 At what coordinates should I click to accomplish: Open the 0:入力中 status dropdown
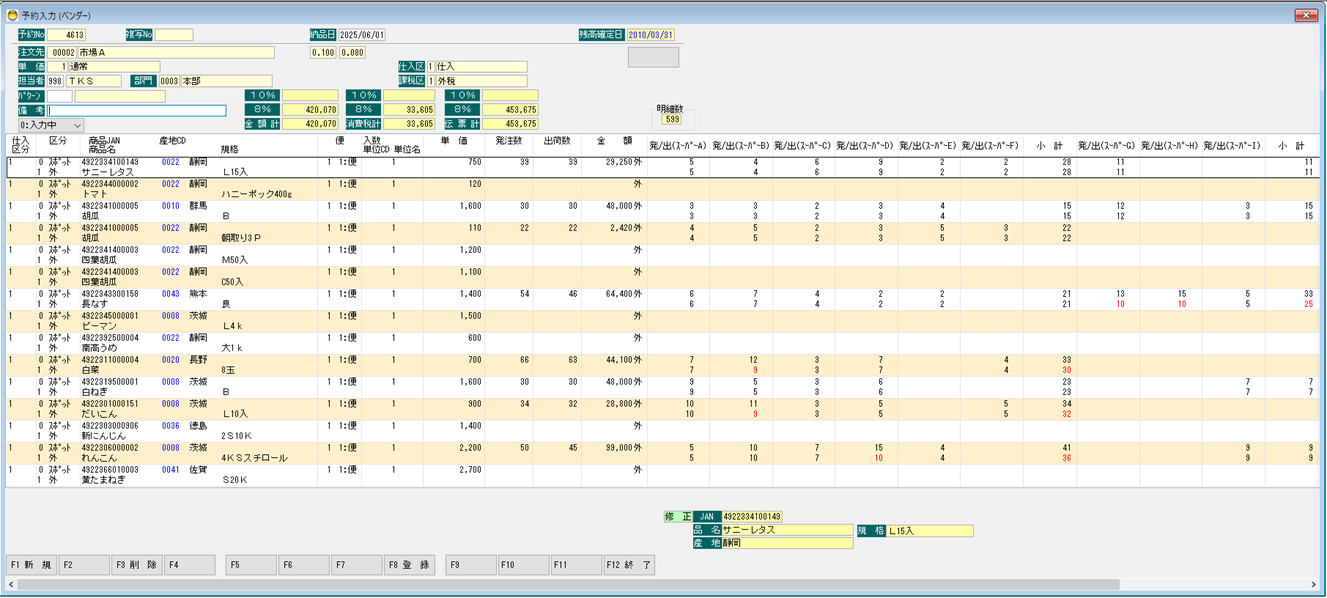51,126
